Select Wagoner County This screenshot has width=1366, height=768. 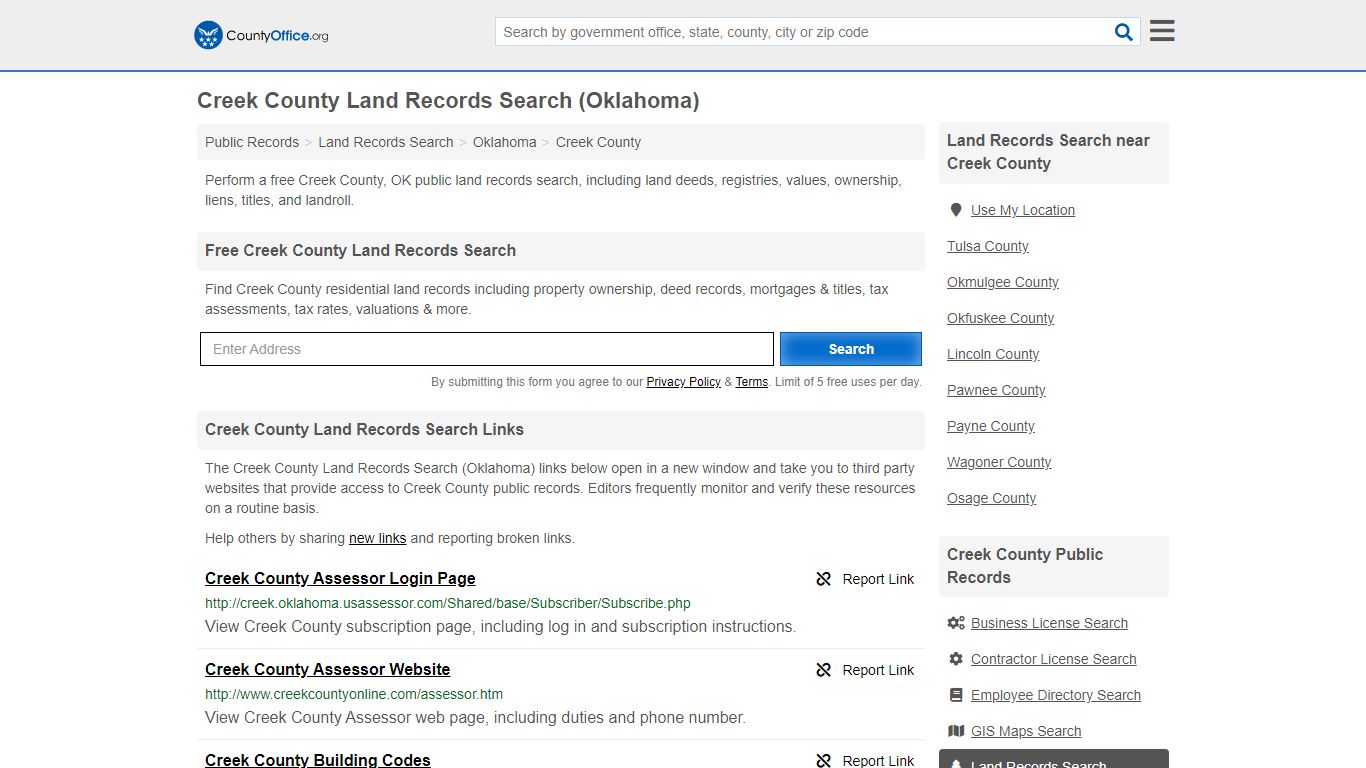999,462
